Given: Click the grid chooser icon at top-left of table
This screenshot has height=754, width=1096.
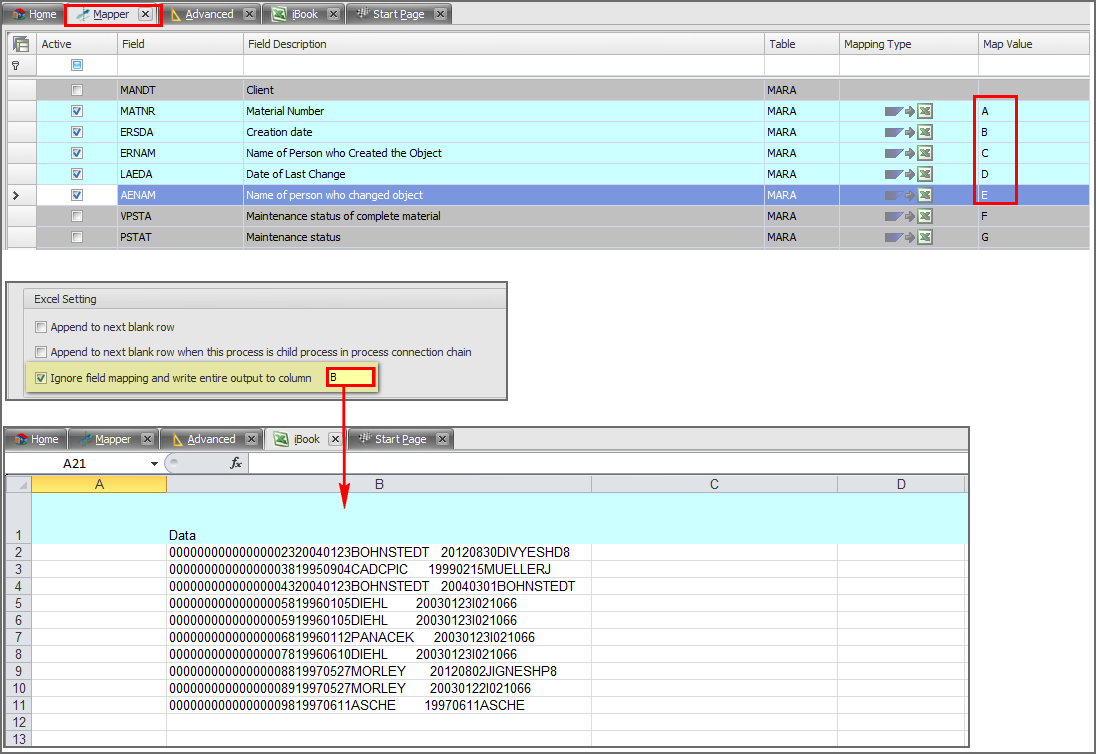Looking at the screenshot, I should click(21, 44).
